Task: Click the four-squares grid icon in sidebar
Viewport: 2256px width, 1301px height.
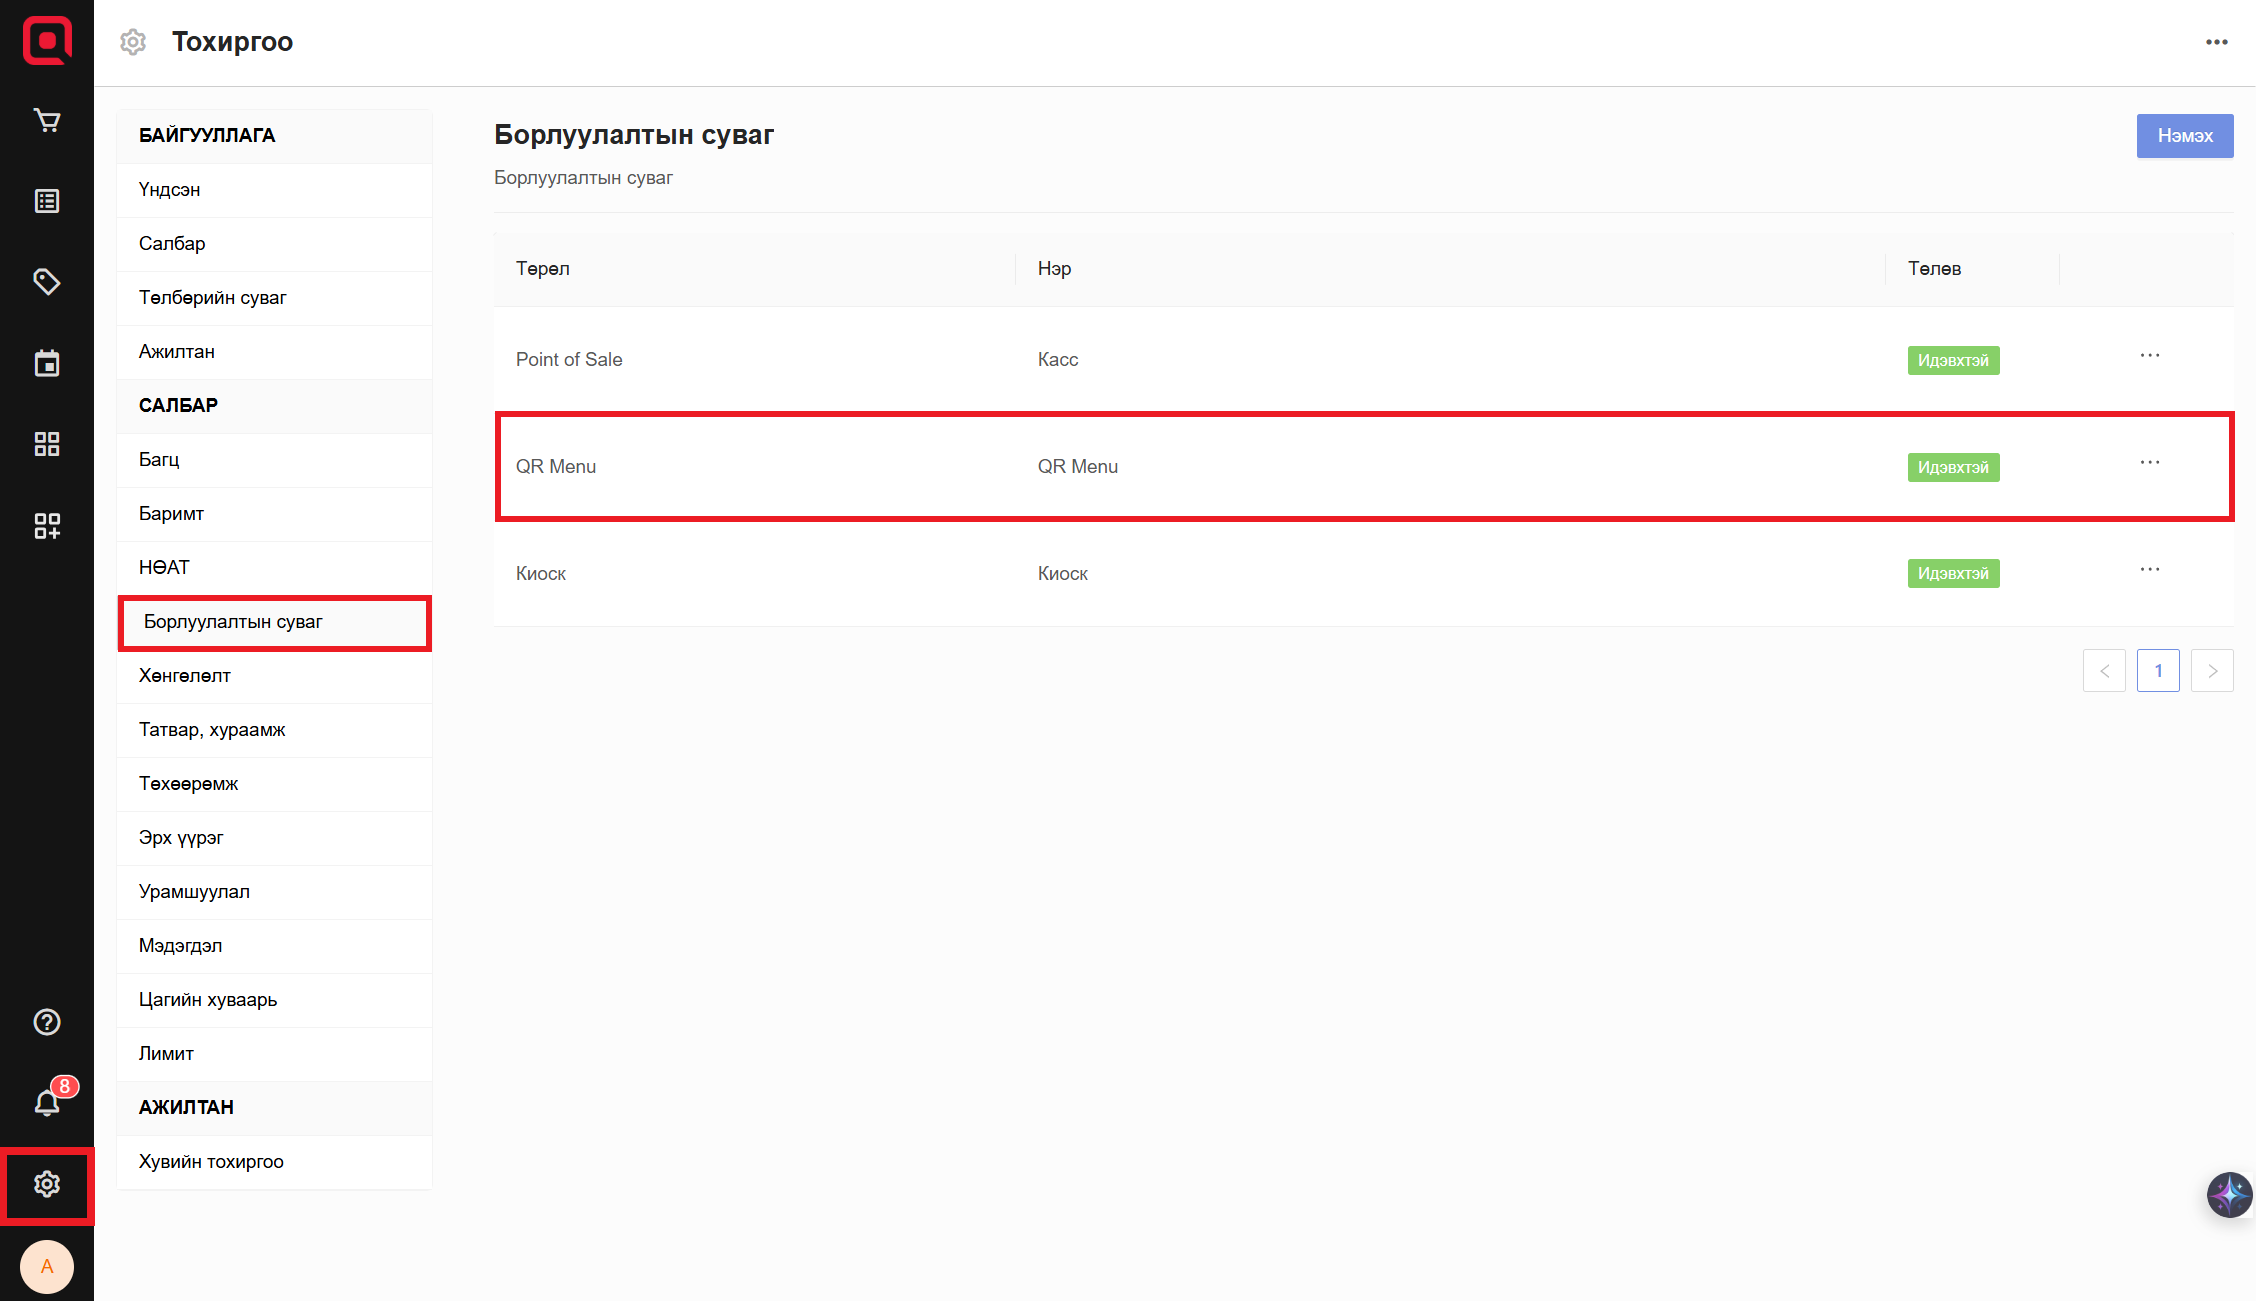Action: pyautogui.click(x=47, y=444)
